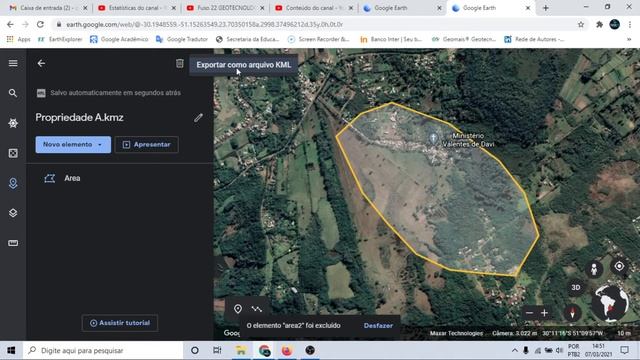The height and width of the screenshot is (360, 640).
Task: Open the Google Earth hamburger menu
Action: point(13,63)
